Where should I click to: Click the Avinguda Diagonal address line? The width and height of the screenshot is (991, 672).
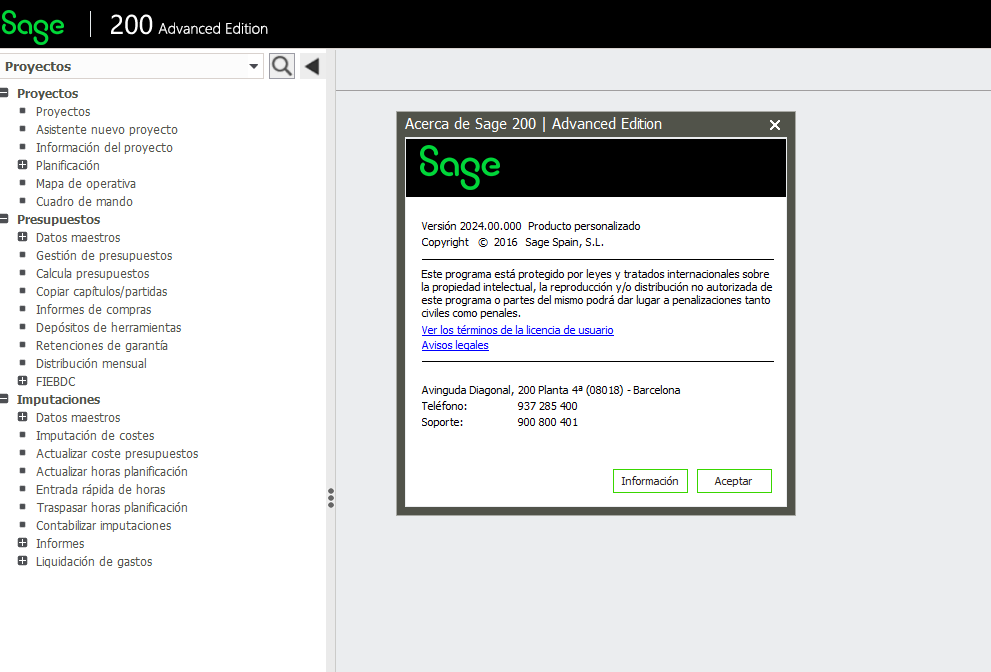[x=551, y=390]
